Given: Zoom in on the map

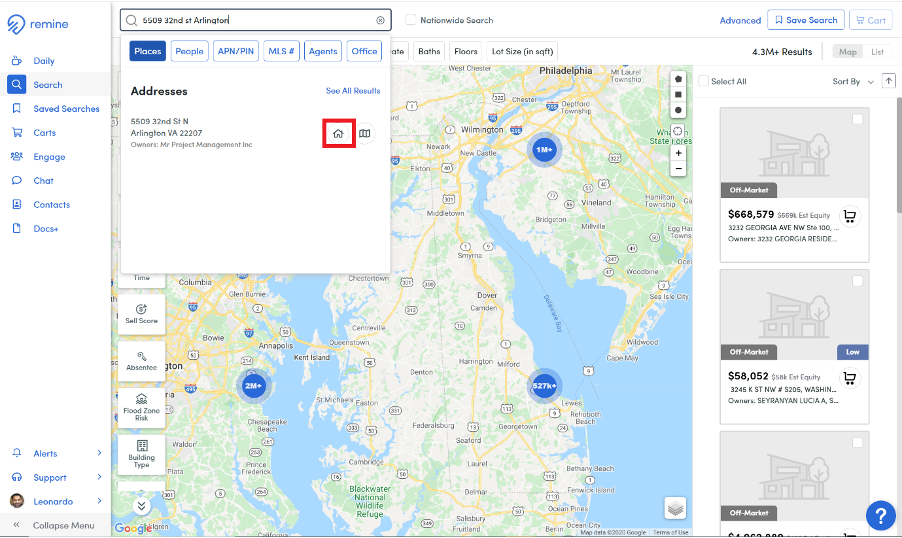Looking at the screenshot, I should click(678, 153).
